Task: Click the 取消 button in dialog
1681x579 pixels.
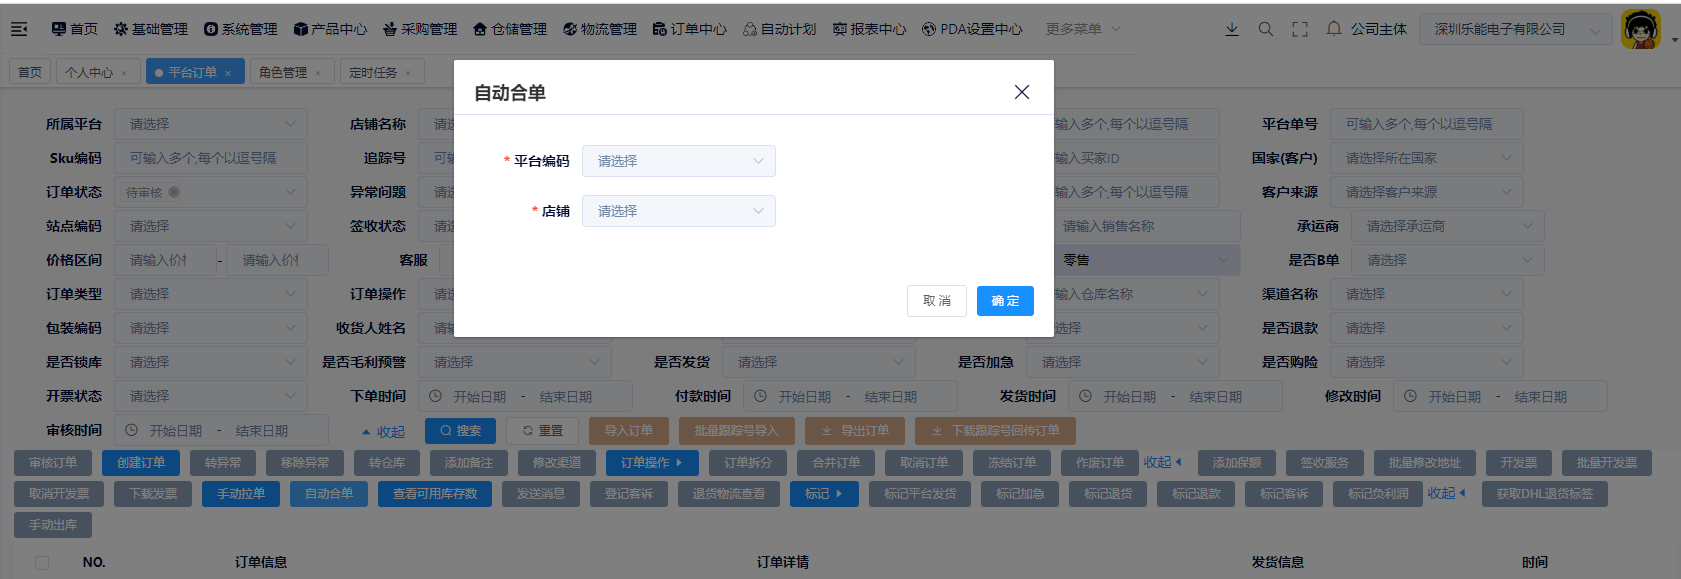Action: [x=937, y=301]
